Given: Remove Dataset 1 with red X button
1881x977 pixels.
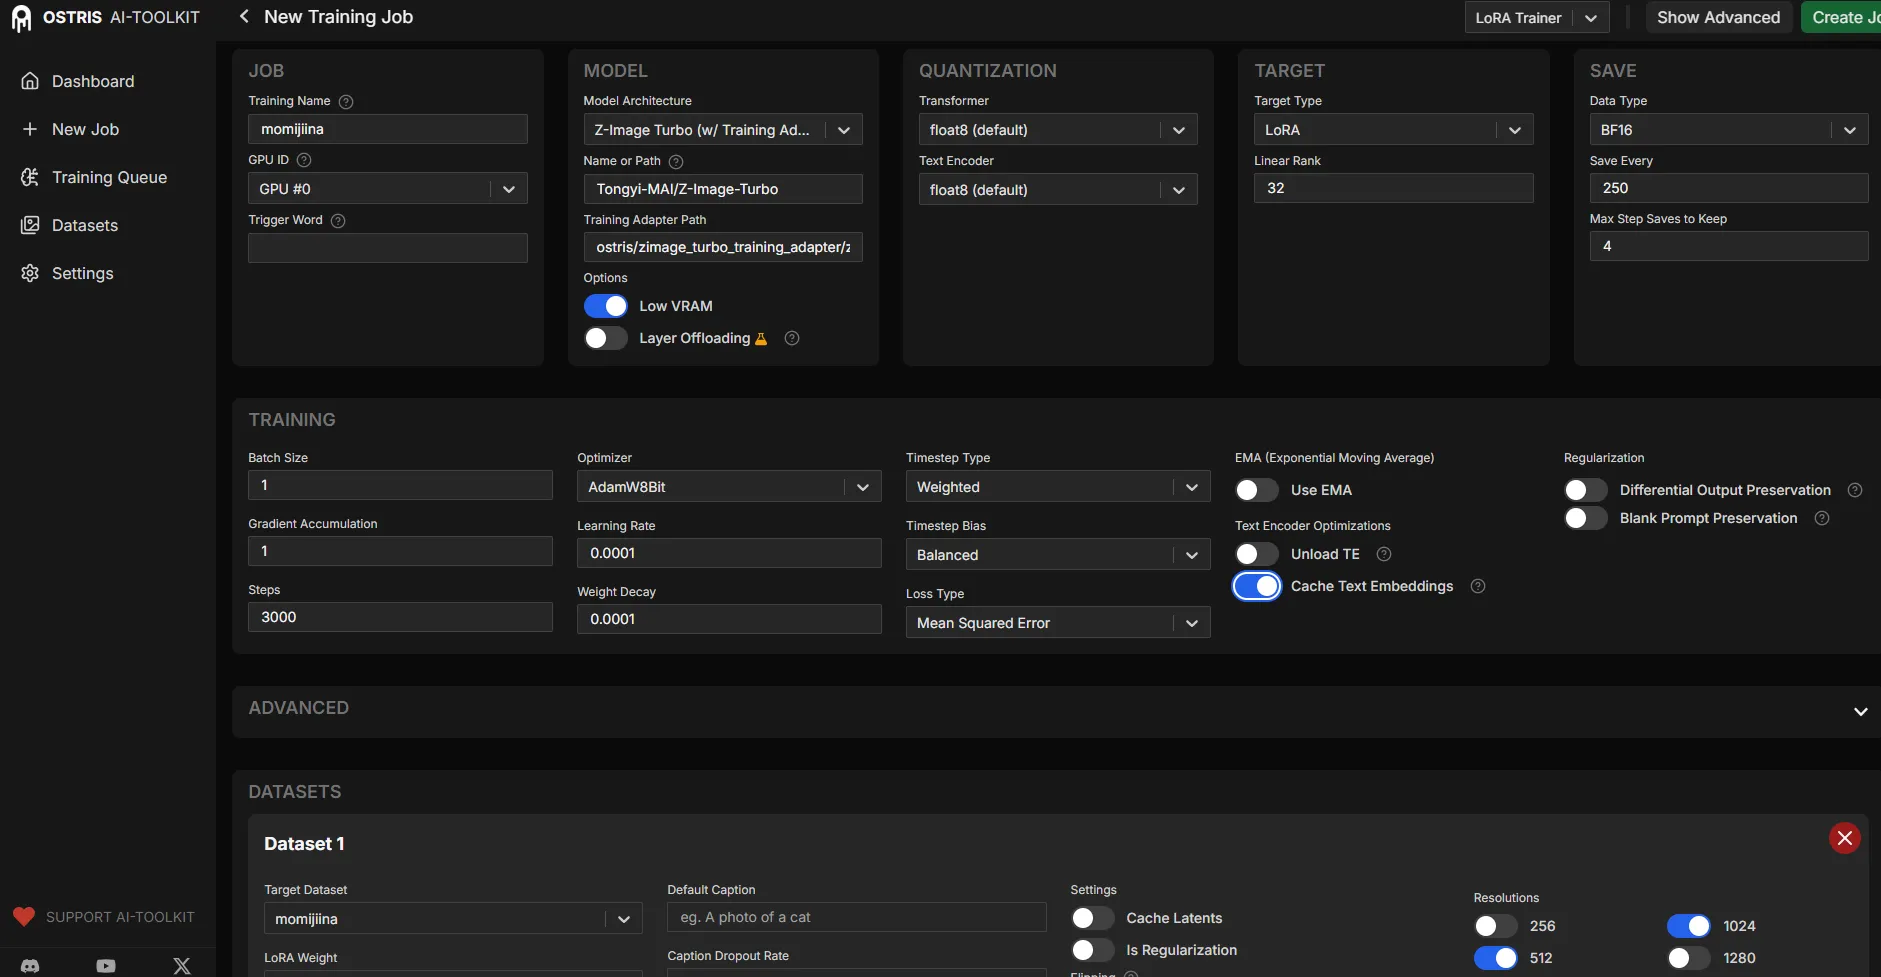Looking at the screenshot, I should [x=1844, y=838].
